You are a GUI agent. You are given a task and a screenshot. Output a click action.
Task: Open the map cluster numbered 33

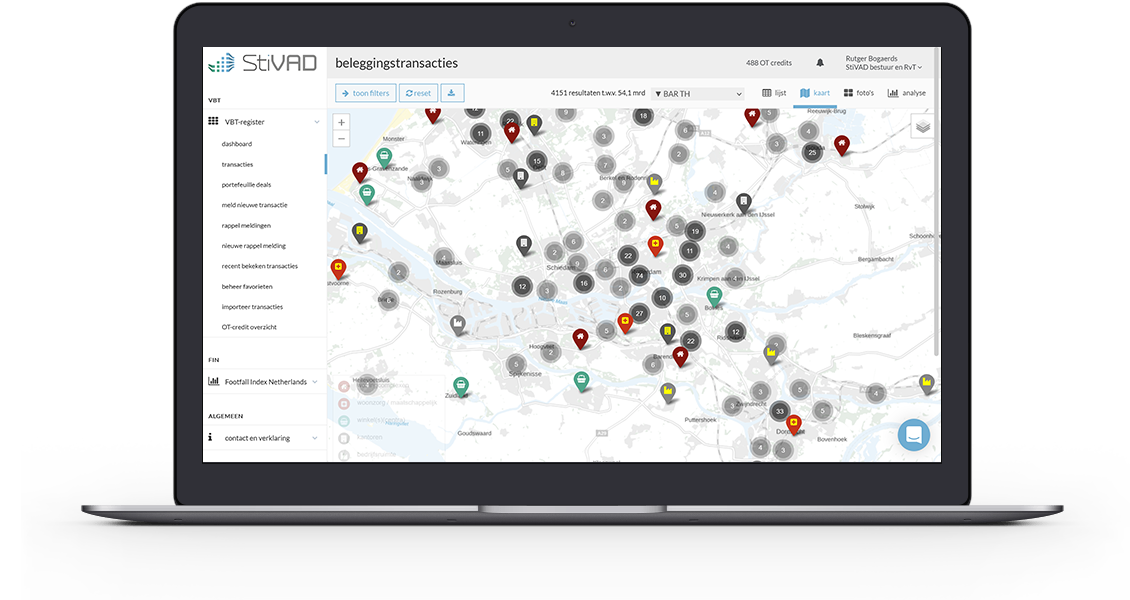coord(779,412)
